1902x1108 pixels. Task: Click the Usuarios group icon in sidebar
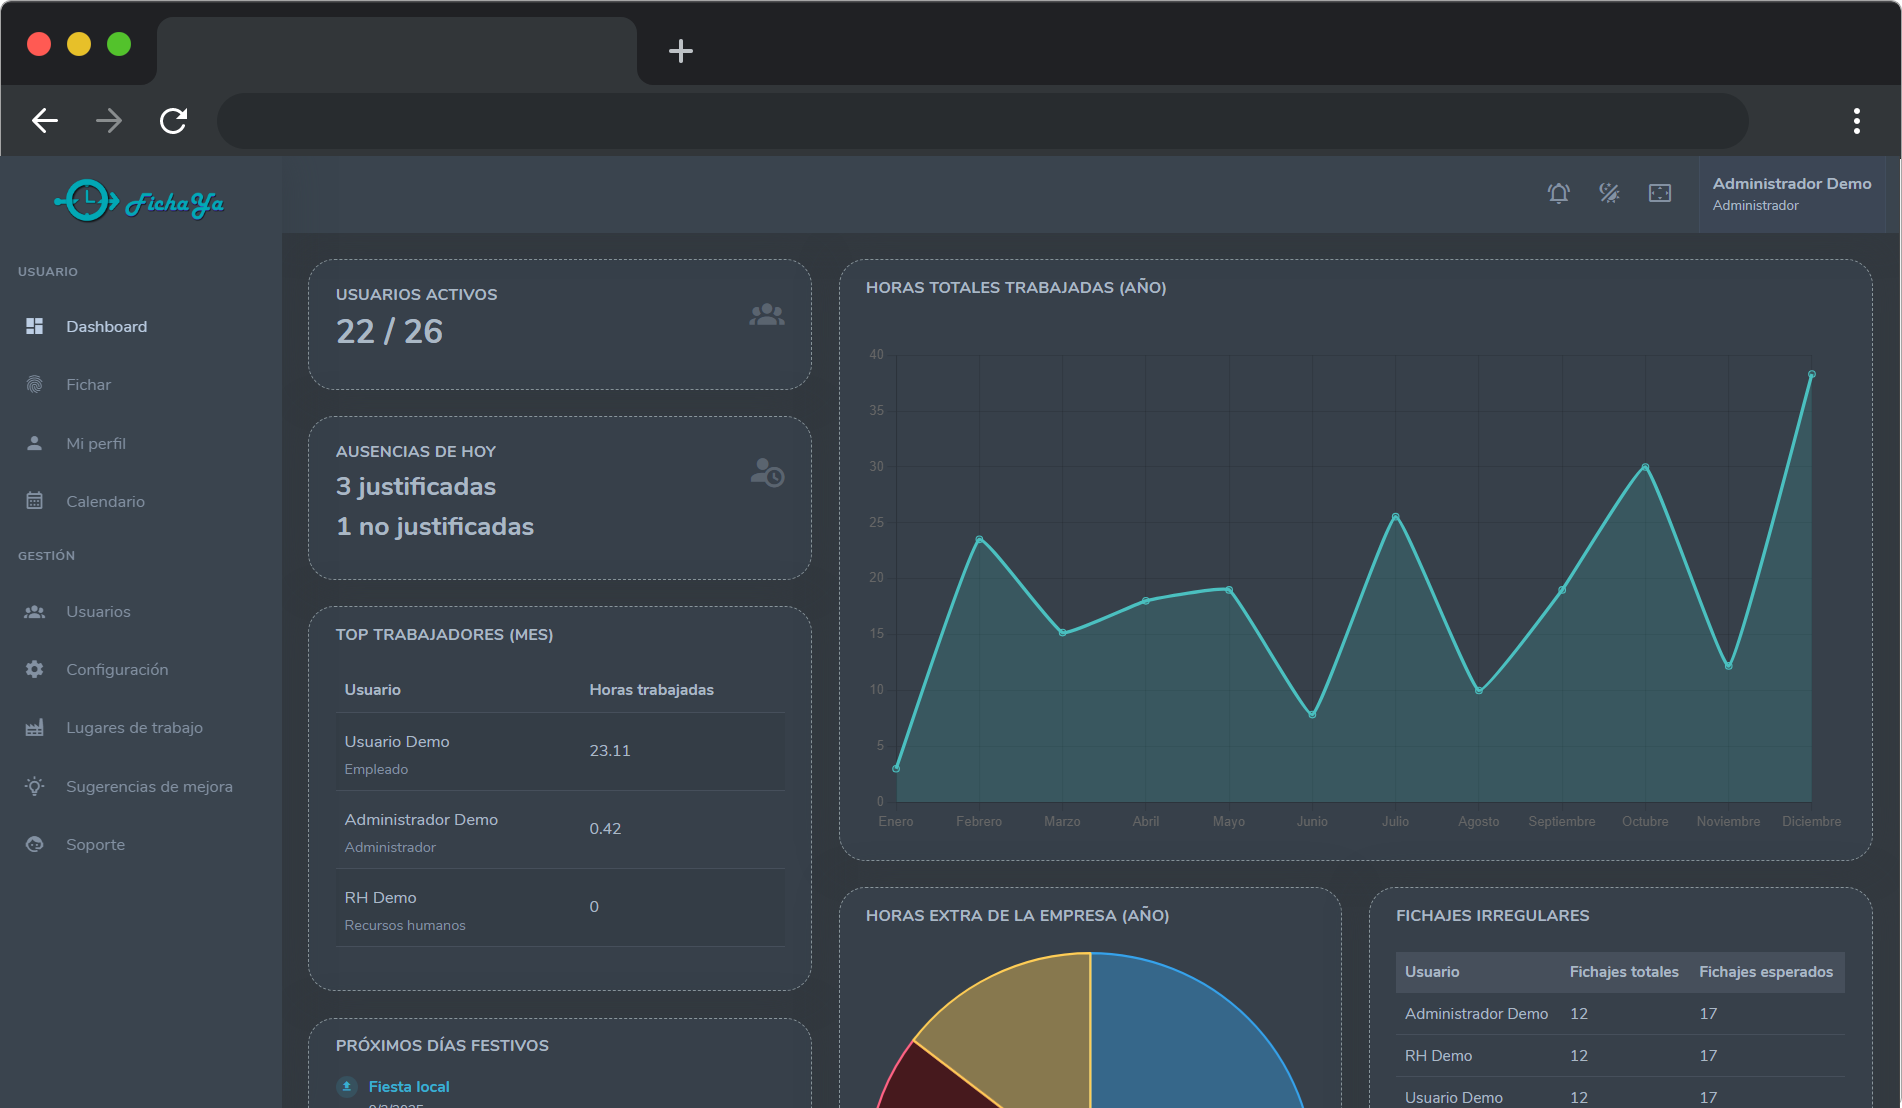coord(35,612)
